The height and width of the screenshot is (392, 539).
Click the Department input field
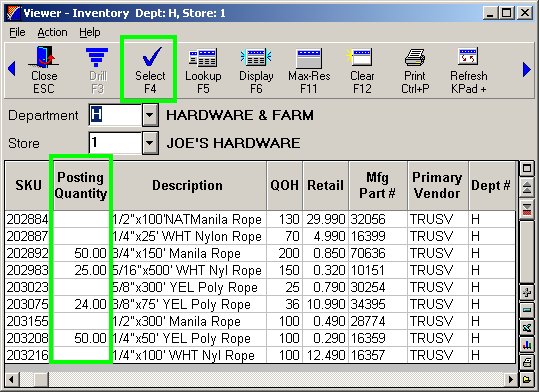[116, 115]
